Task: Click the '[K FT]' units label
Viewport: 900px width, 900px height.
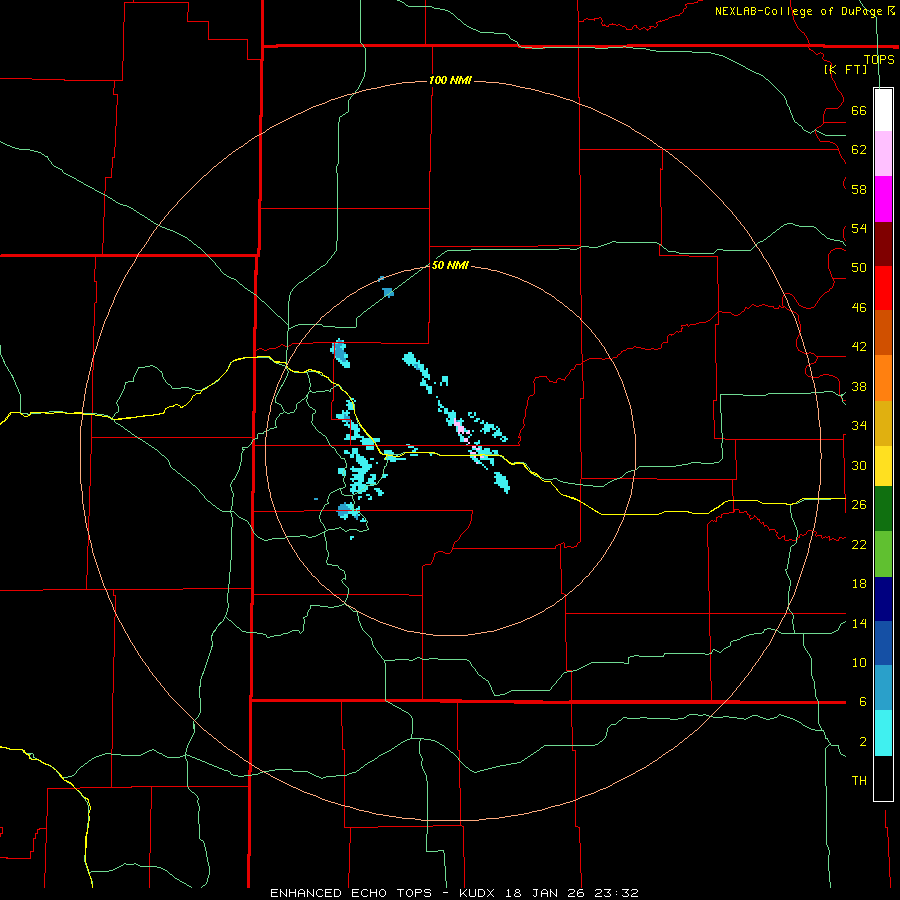Action: click(x=846, y=69)
